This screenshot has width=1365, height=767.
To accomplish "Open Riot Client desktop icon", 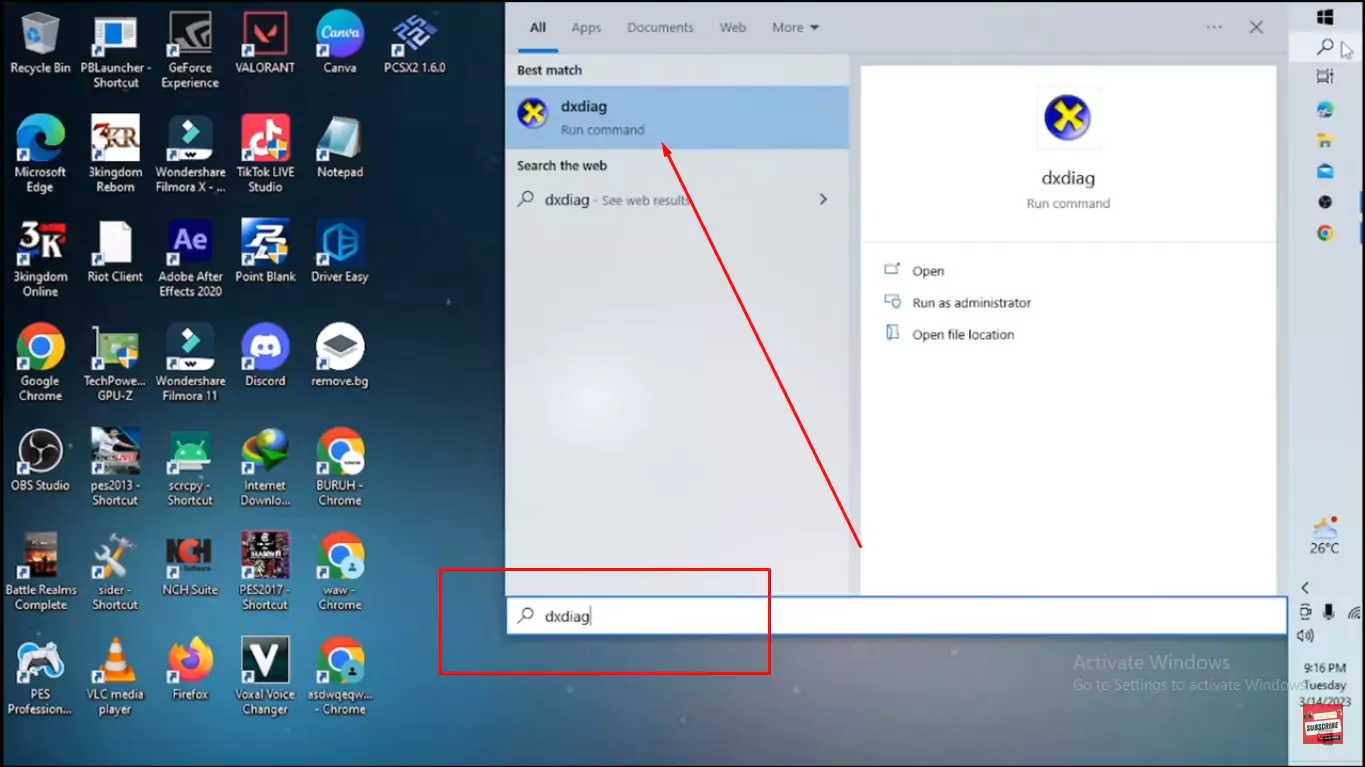I will tap(115, 251).
